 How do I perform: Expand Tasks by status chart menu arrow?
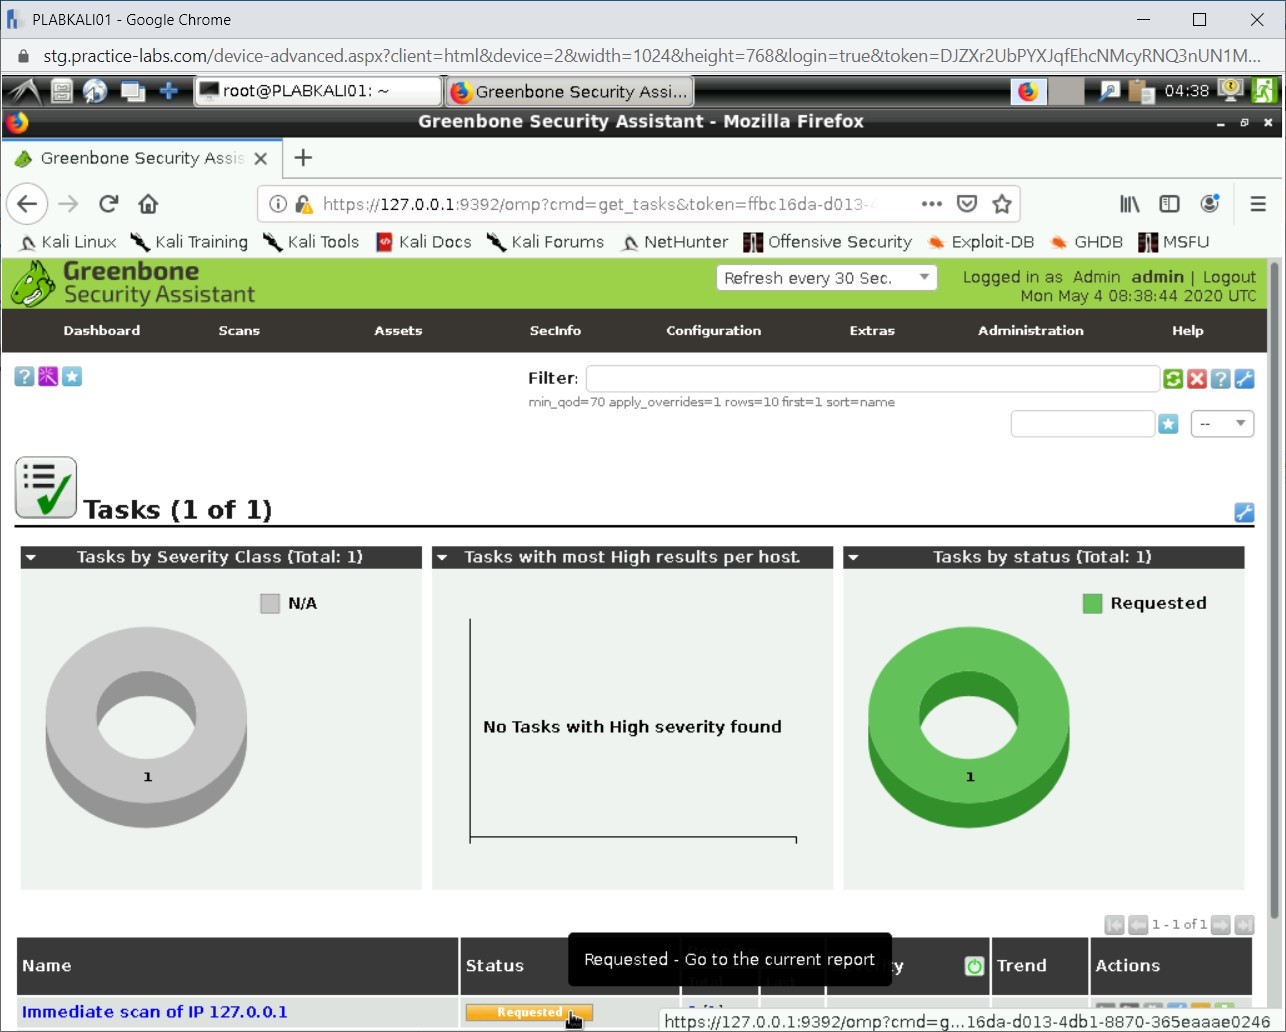point(854,558)
